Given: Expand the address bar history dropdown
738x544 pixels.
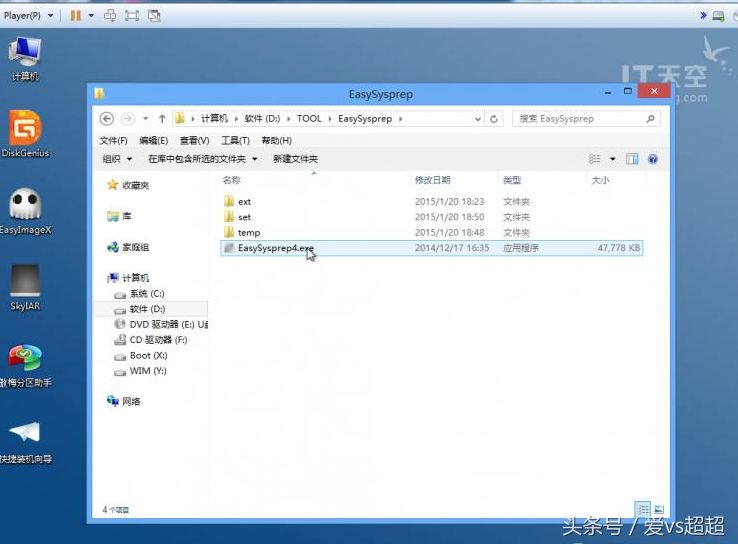Looking at the screenshot, I should click(x=478, y=119).
